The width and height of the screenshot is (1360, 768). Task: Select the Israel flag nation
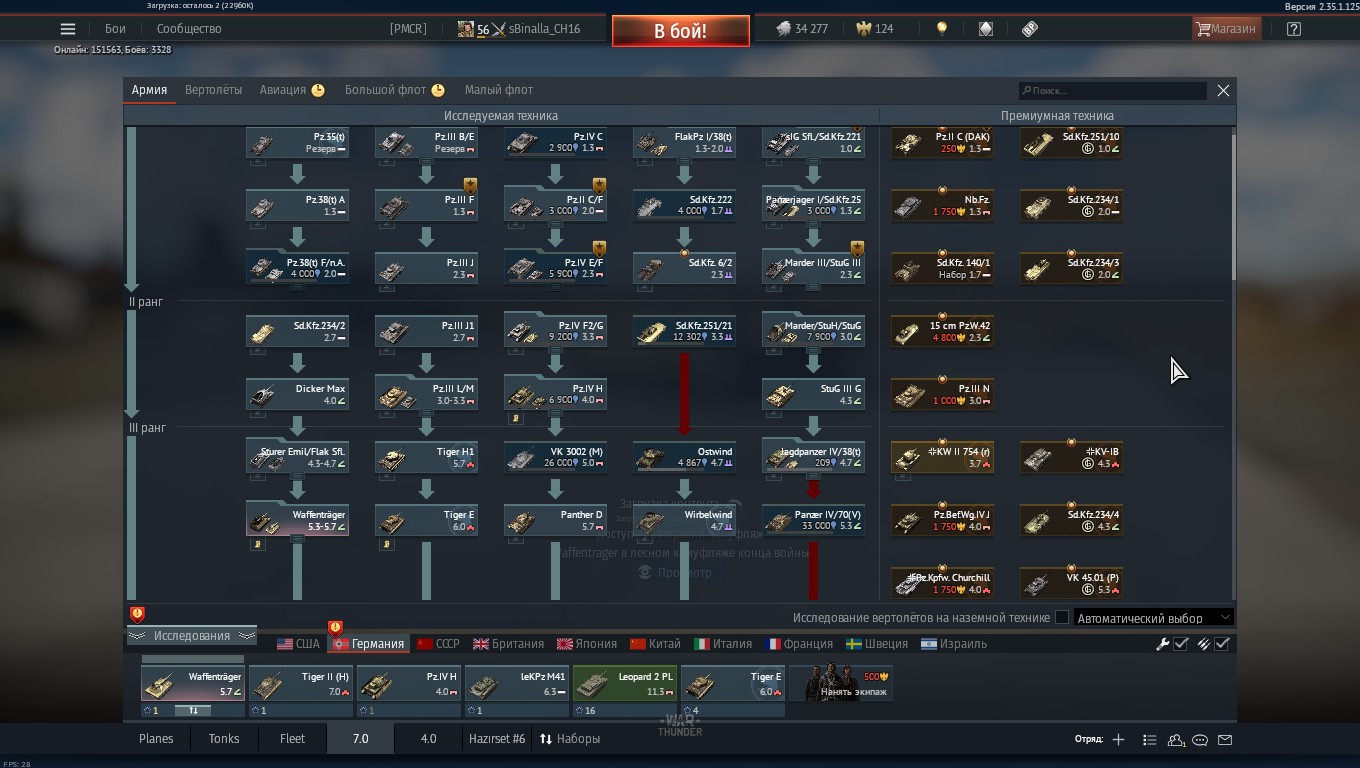pos(954,644)
